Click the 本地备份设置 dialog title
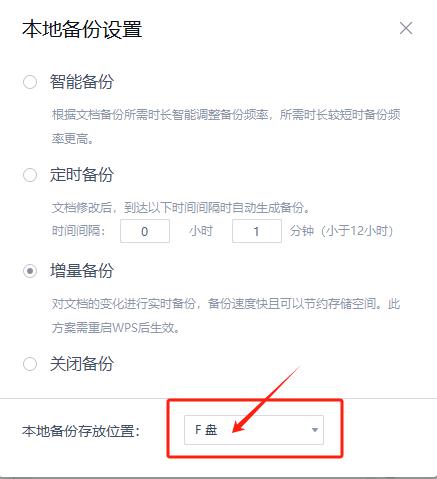This screenshot has width=437, height=479. click(x=82, y=29)
